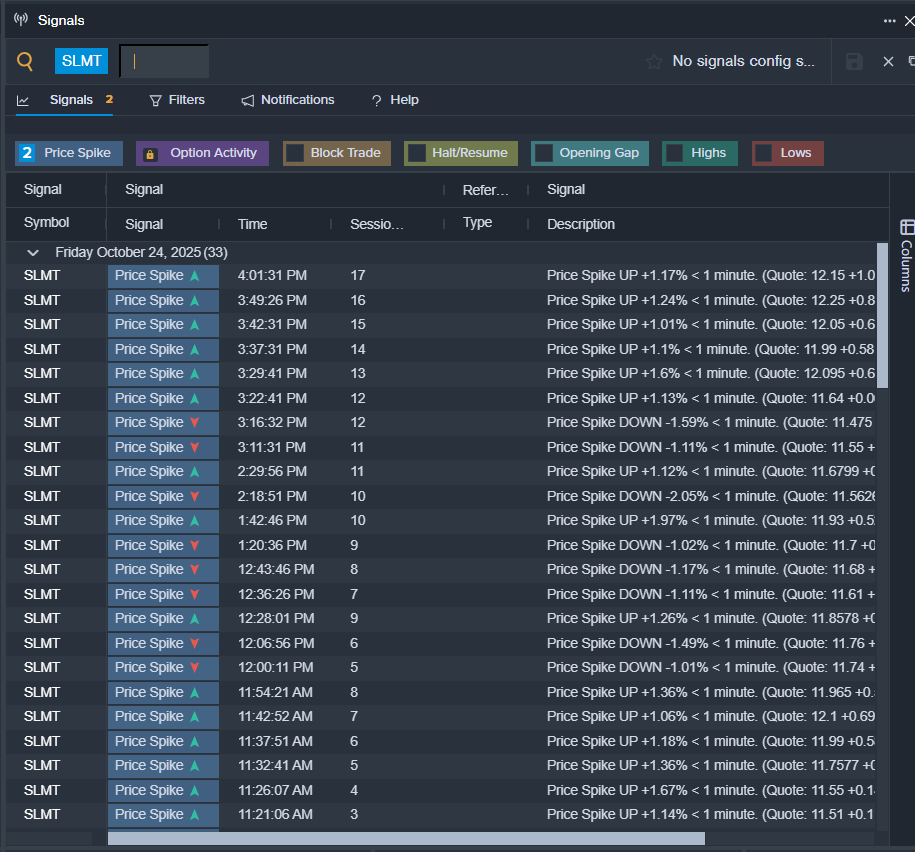Switch to the Filters tab
Viewport: 915px width, 852px height.
point(177,100)
